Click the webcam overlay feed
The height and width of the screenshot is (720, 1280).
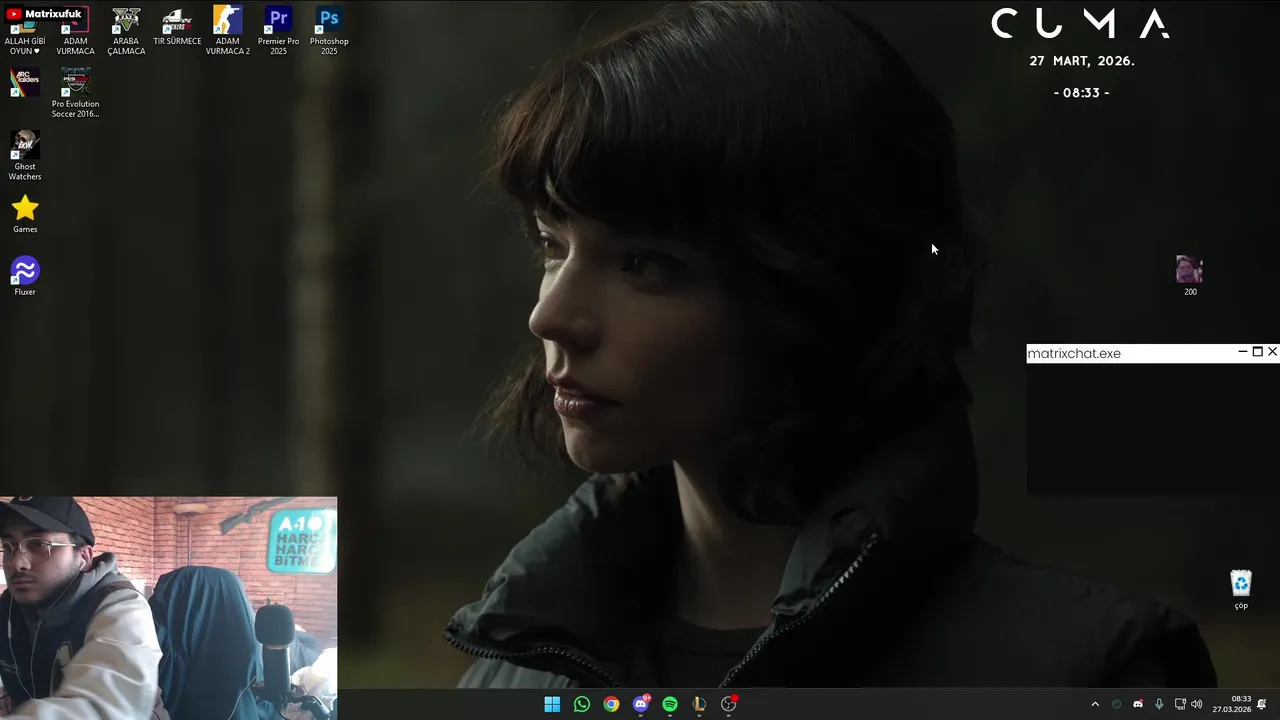point(168,608)
